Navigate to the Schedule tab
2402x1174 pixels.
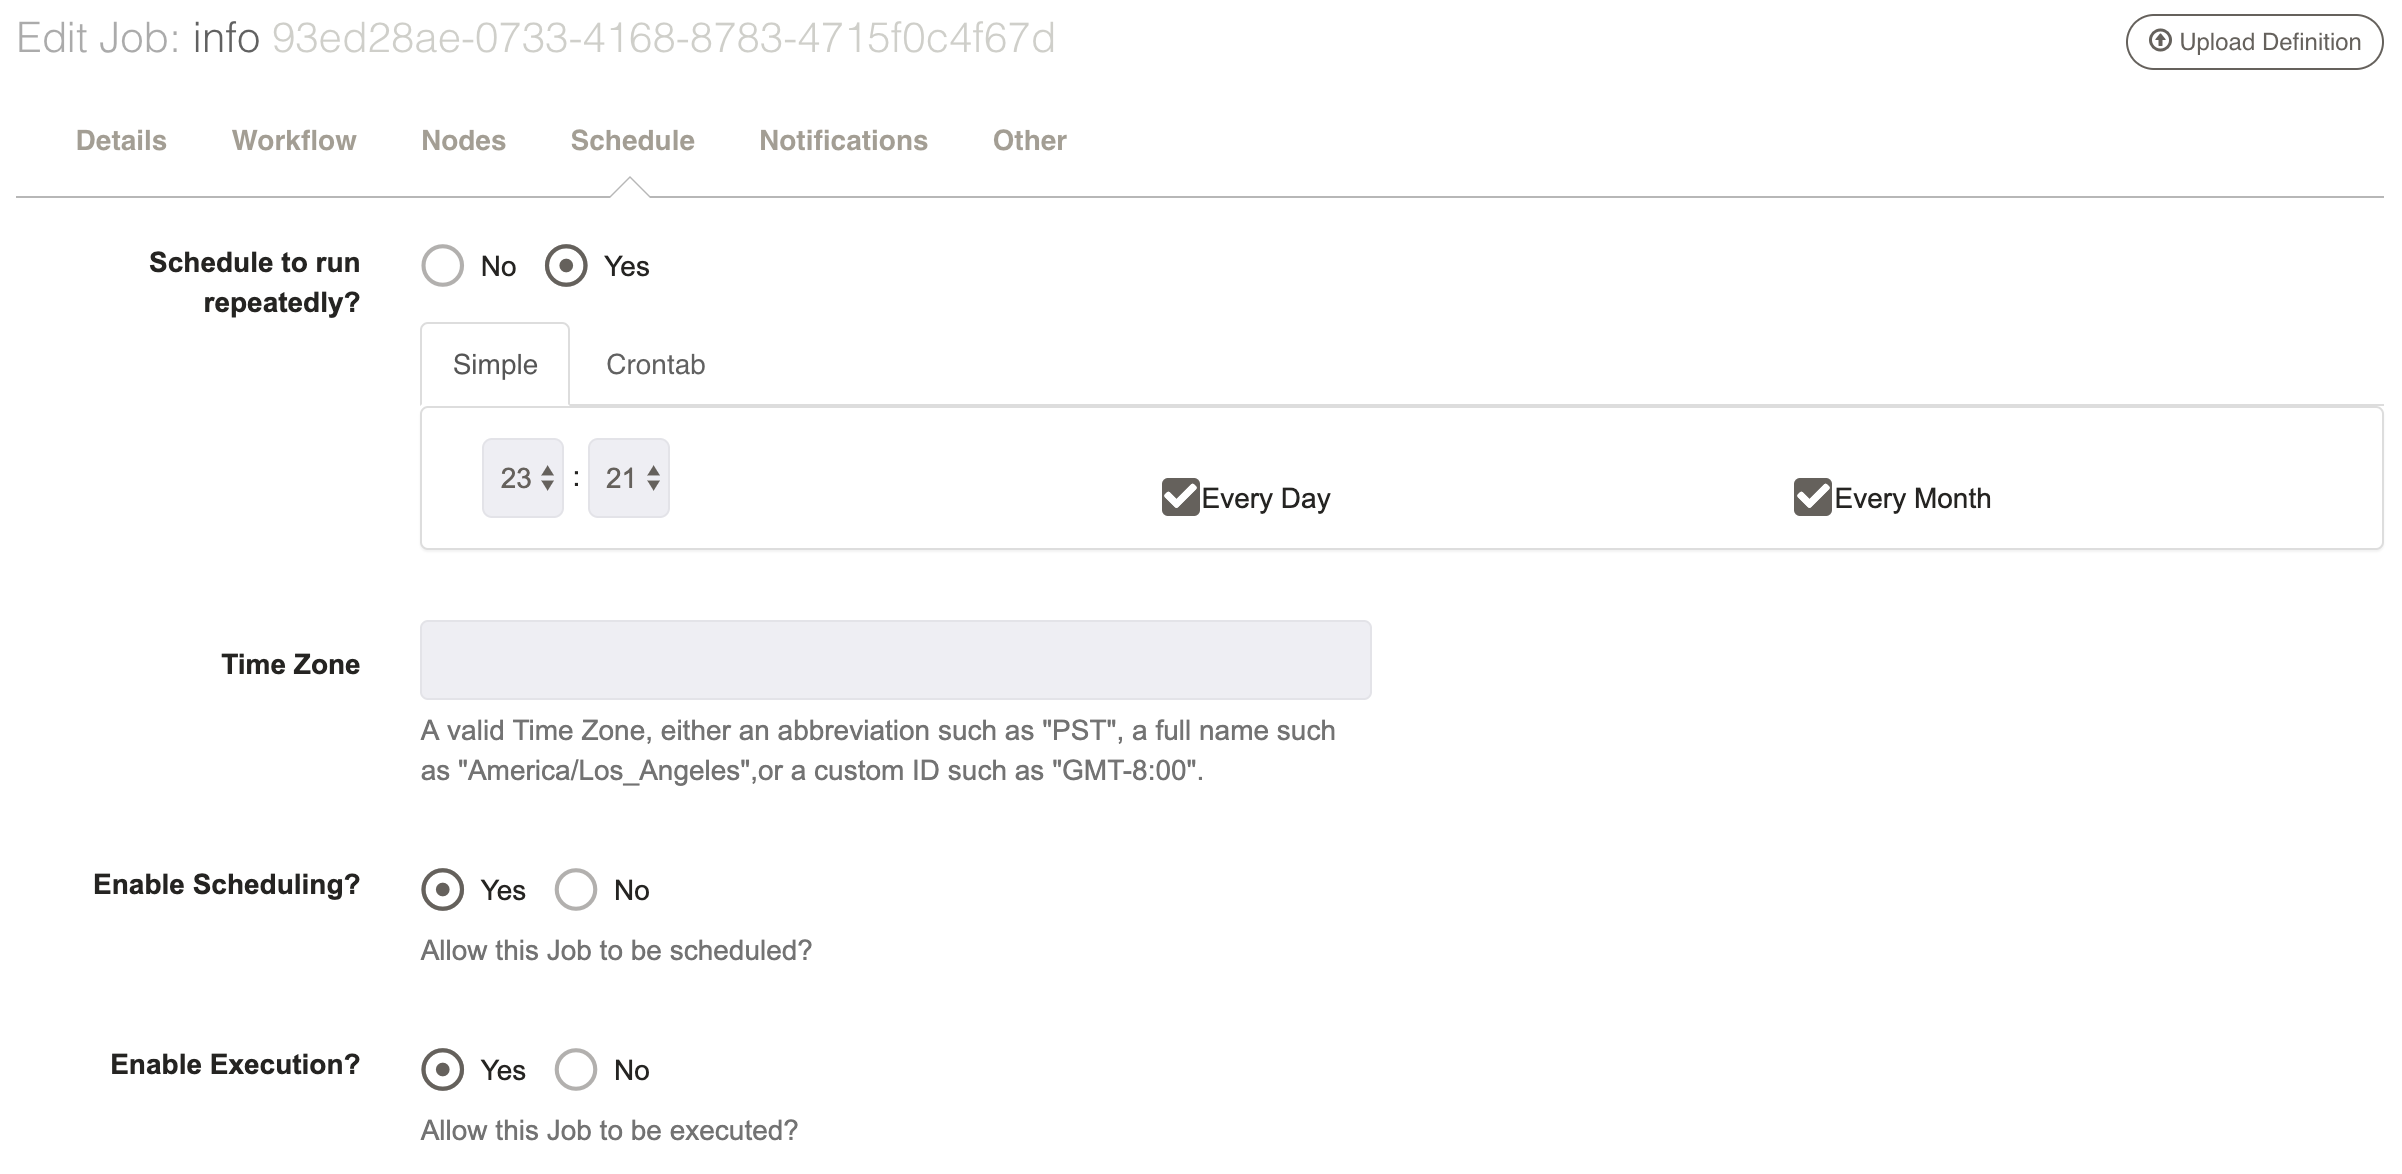(633, 141)
